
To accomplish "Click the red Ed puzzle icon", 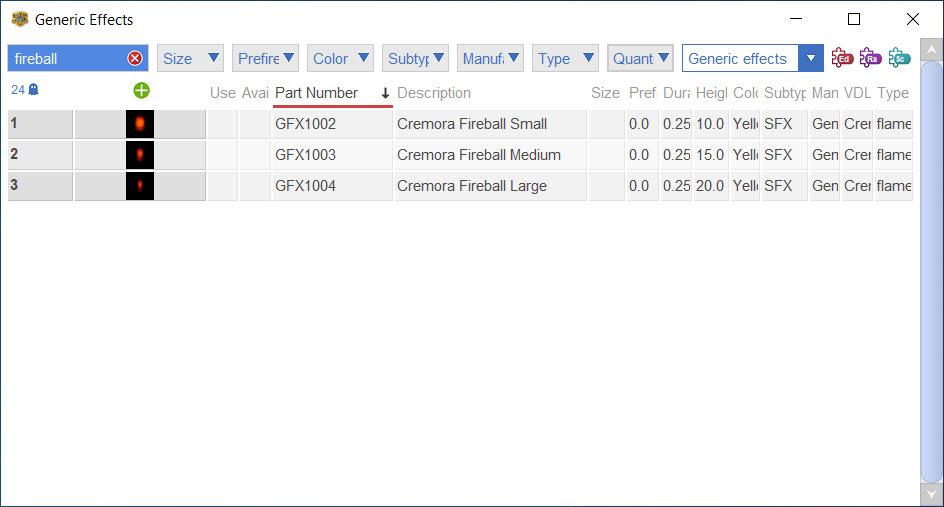I will 842,58.
